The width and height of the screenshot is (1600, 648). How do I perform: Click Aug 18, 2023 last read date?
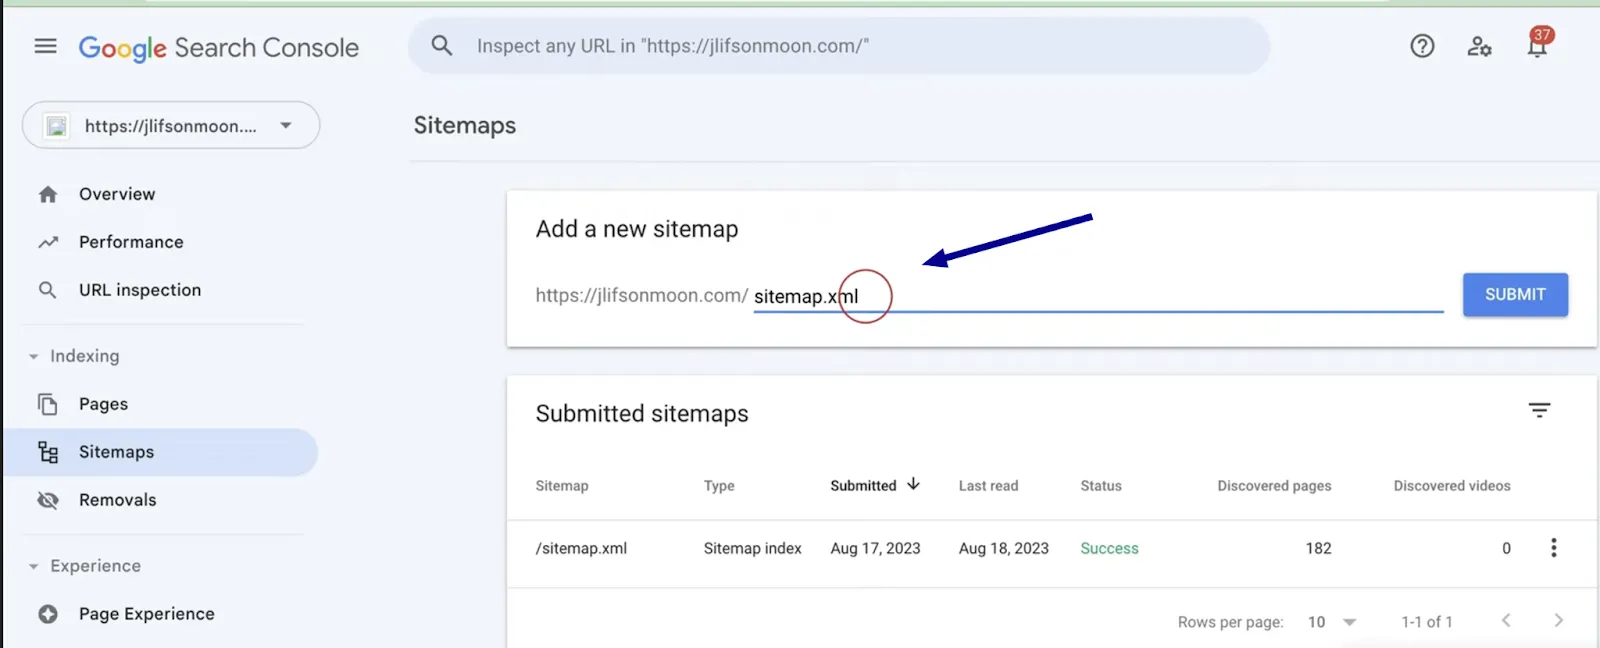[1003, 548]
